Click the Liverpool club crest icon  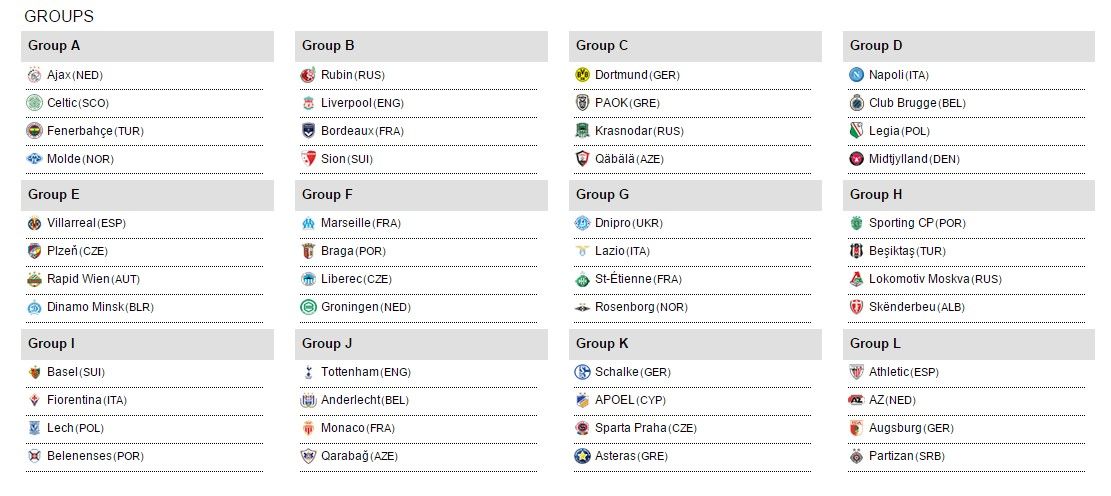pyautogui.click(x=309, y=103)
